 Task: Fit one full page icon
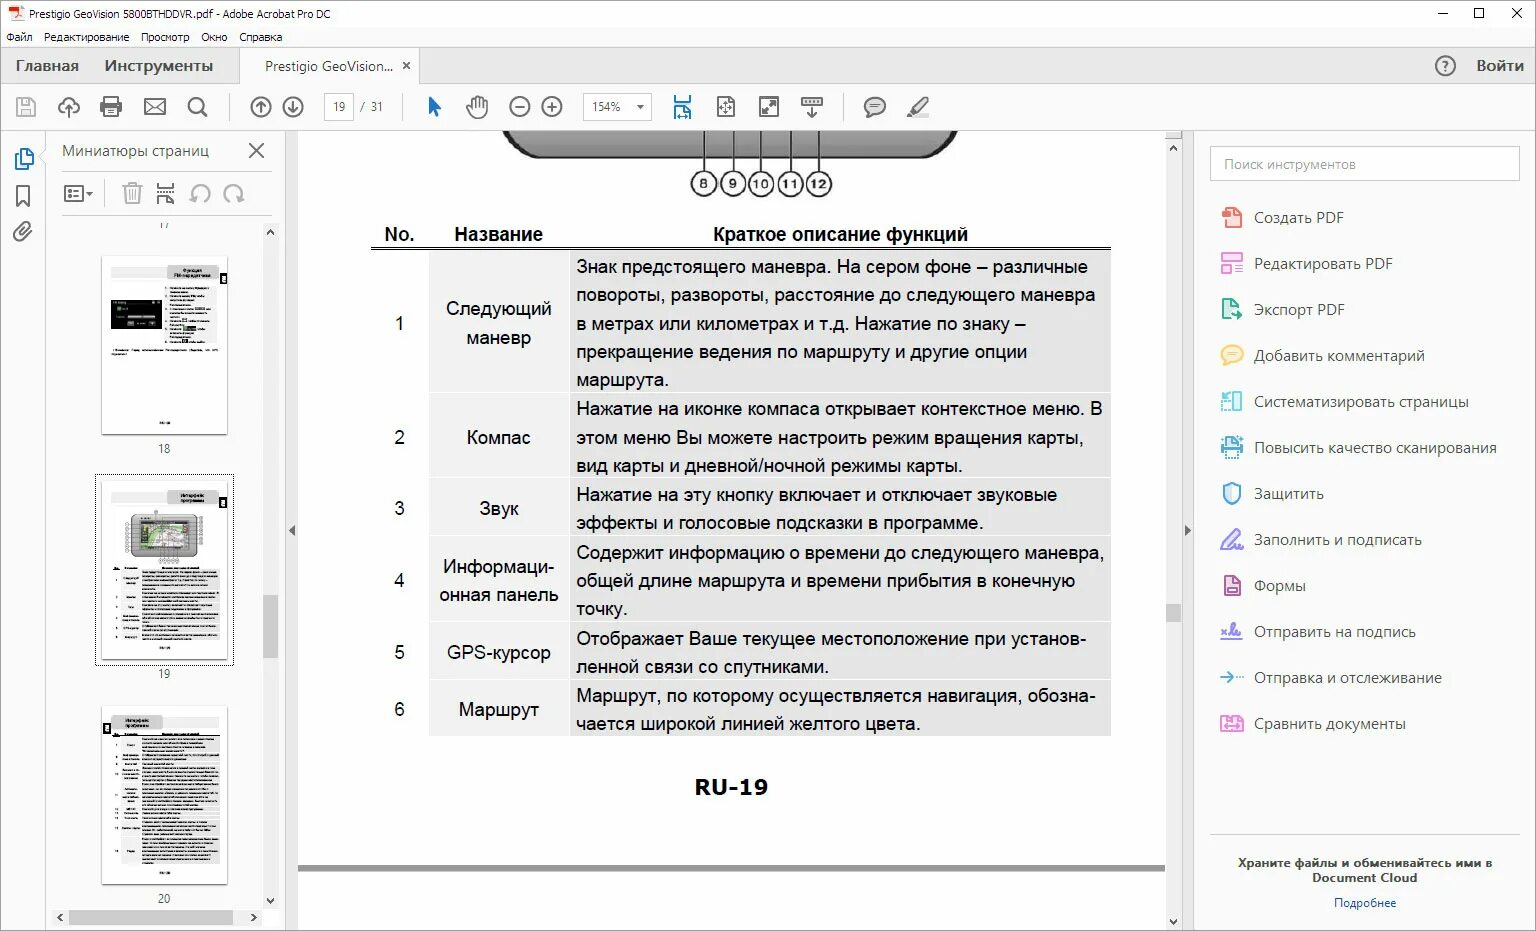tap(726, 107)
